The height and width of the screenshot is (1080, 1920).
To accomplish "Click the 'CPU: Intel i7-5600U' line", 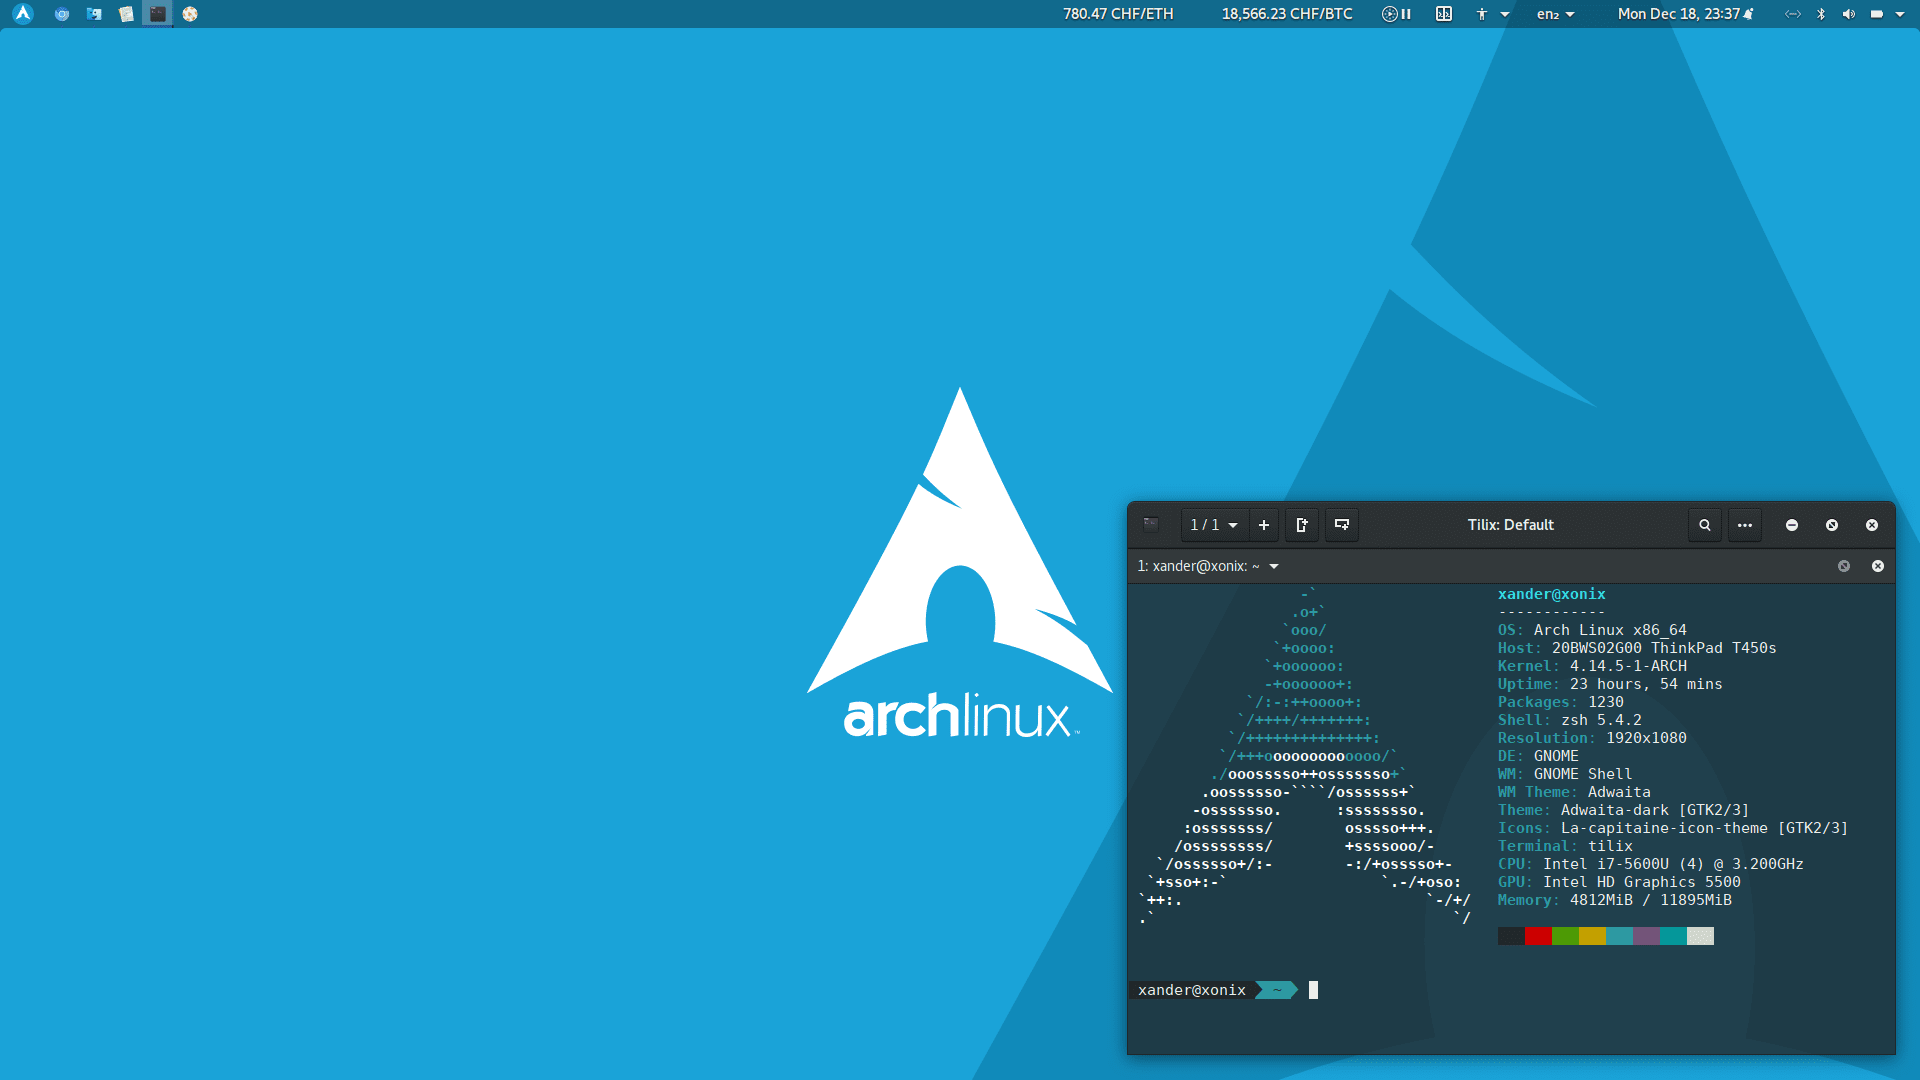I will click(x=1650, y=864).
